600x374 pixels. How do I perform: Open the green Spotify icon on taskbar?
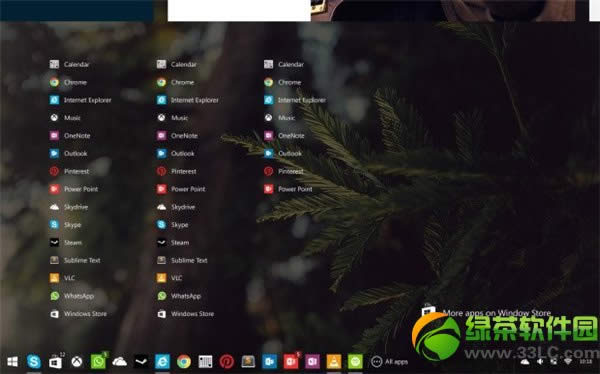(x=355, y=361)
